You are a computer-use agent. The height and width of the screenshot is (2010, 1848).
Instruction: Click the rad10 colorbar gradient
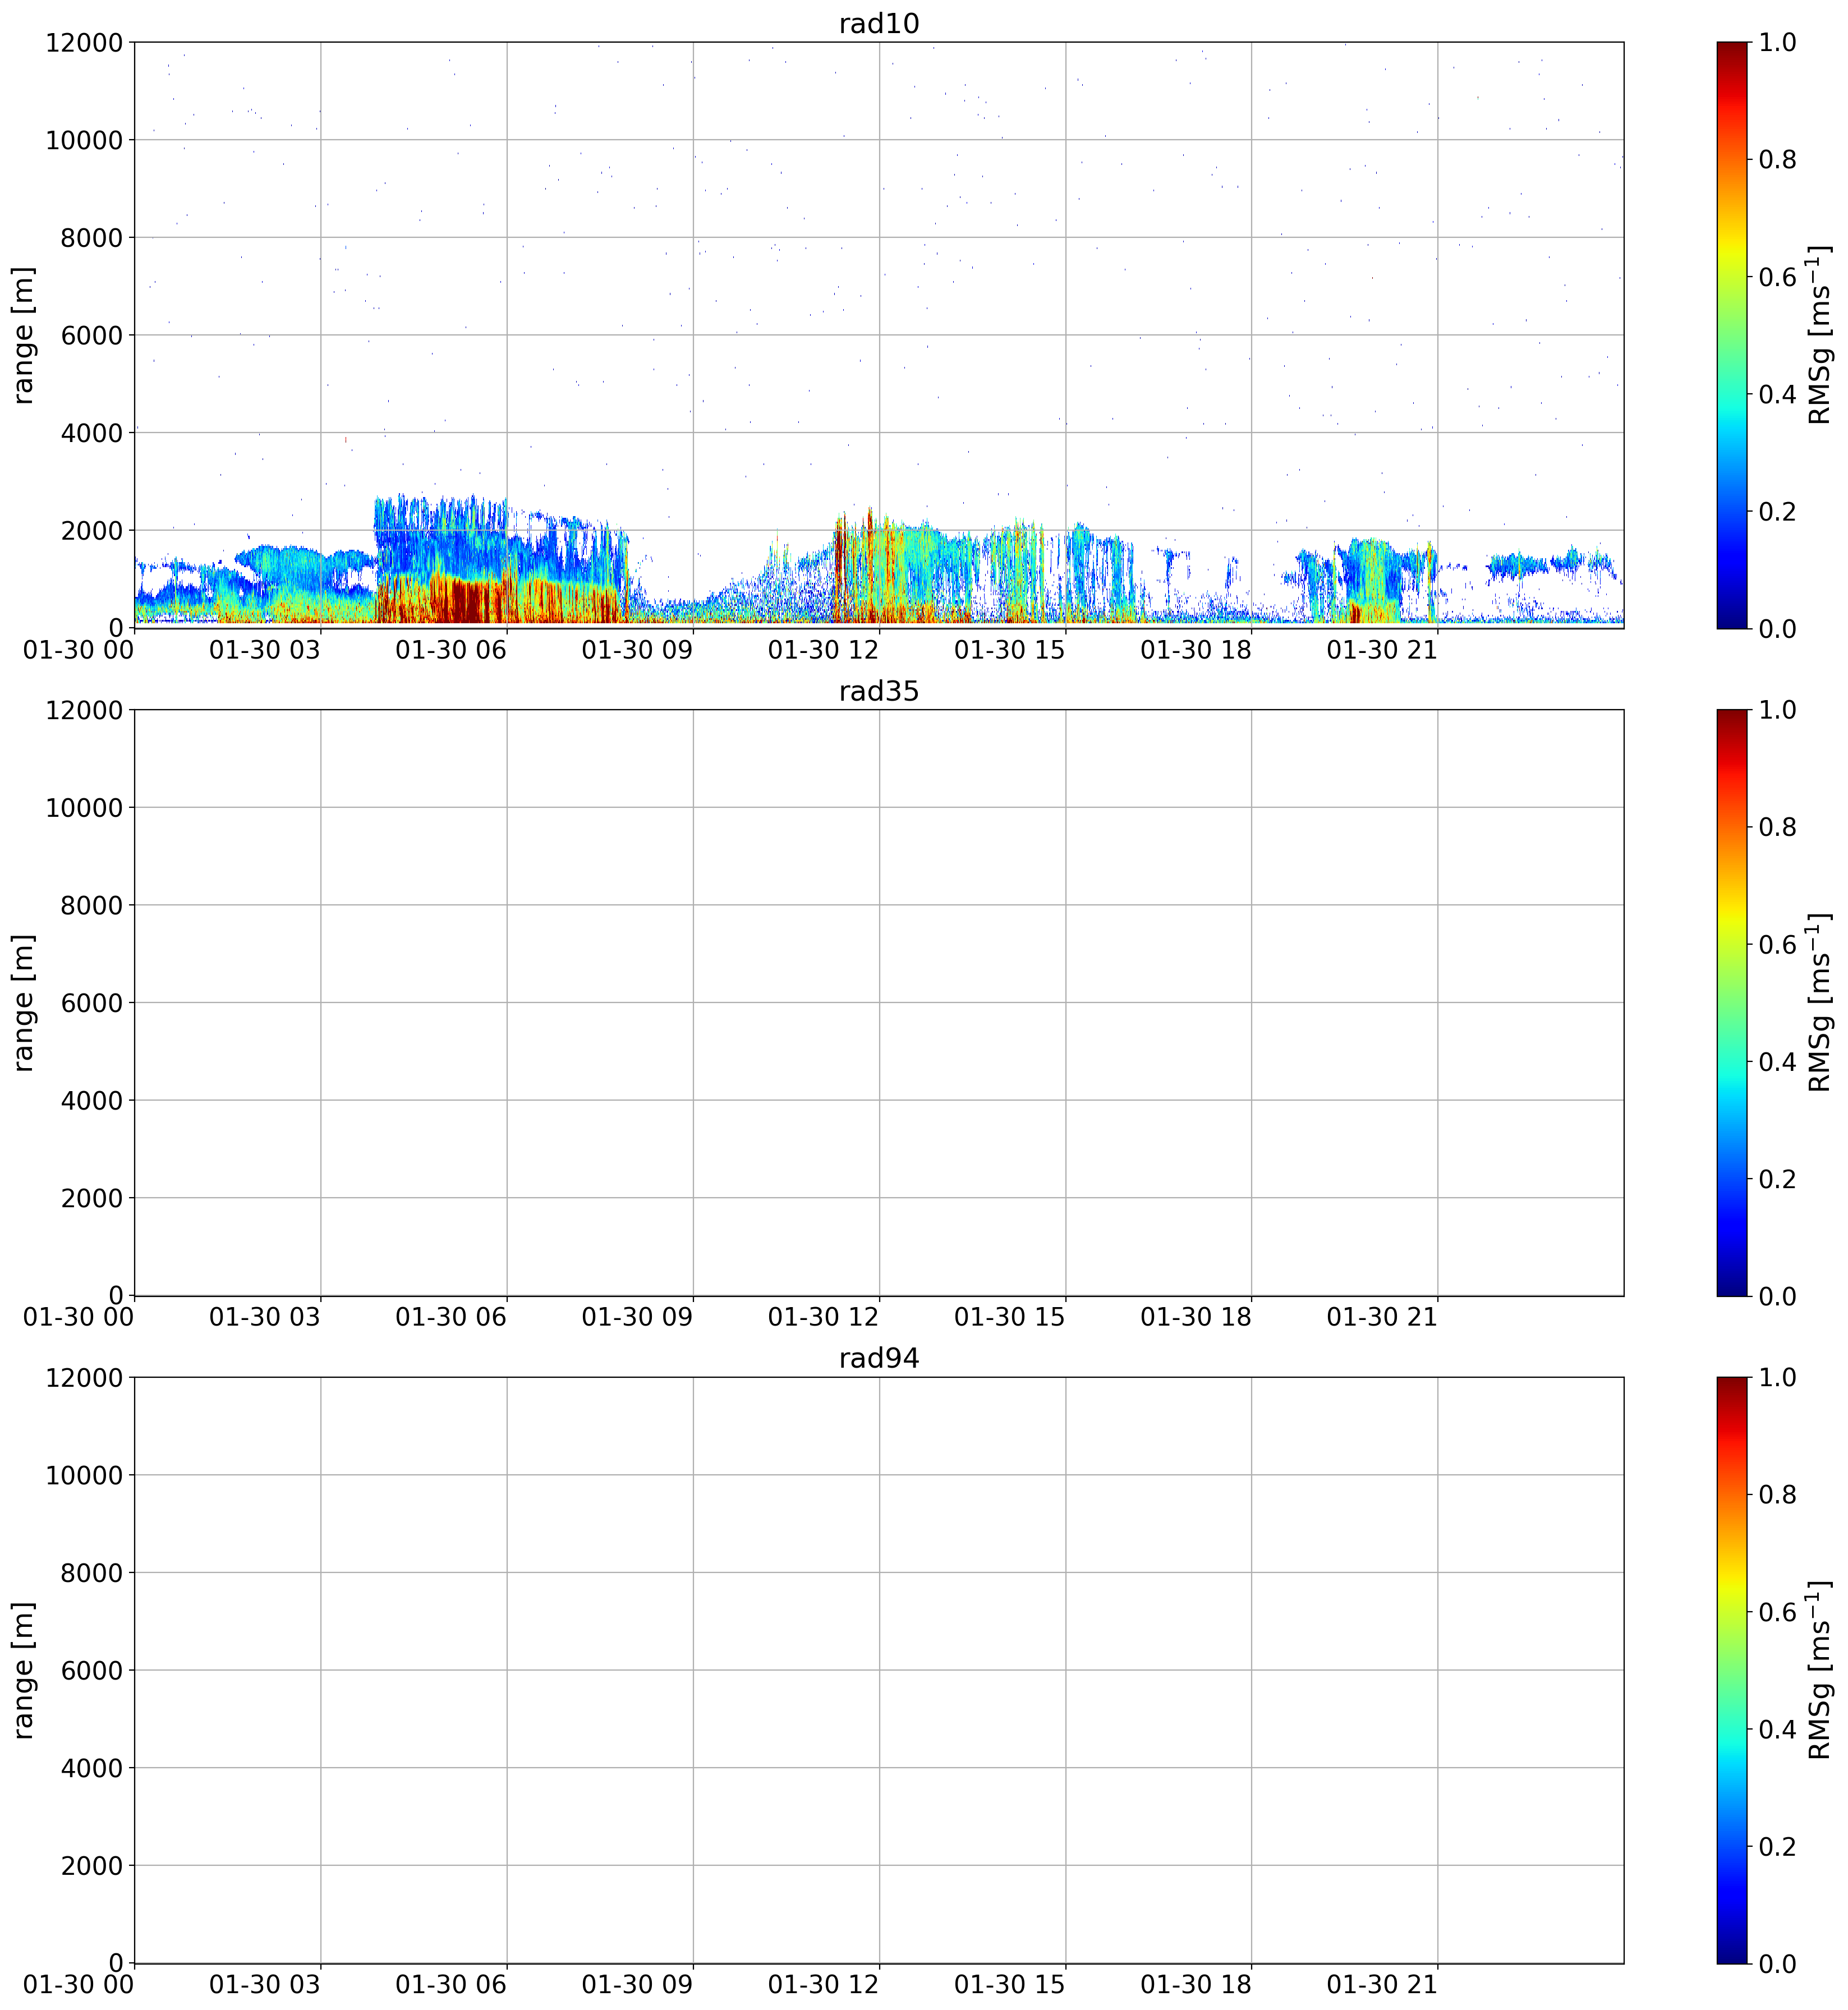coord(1732,335)
